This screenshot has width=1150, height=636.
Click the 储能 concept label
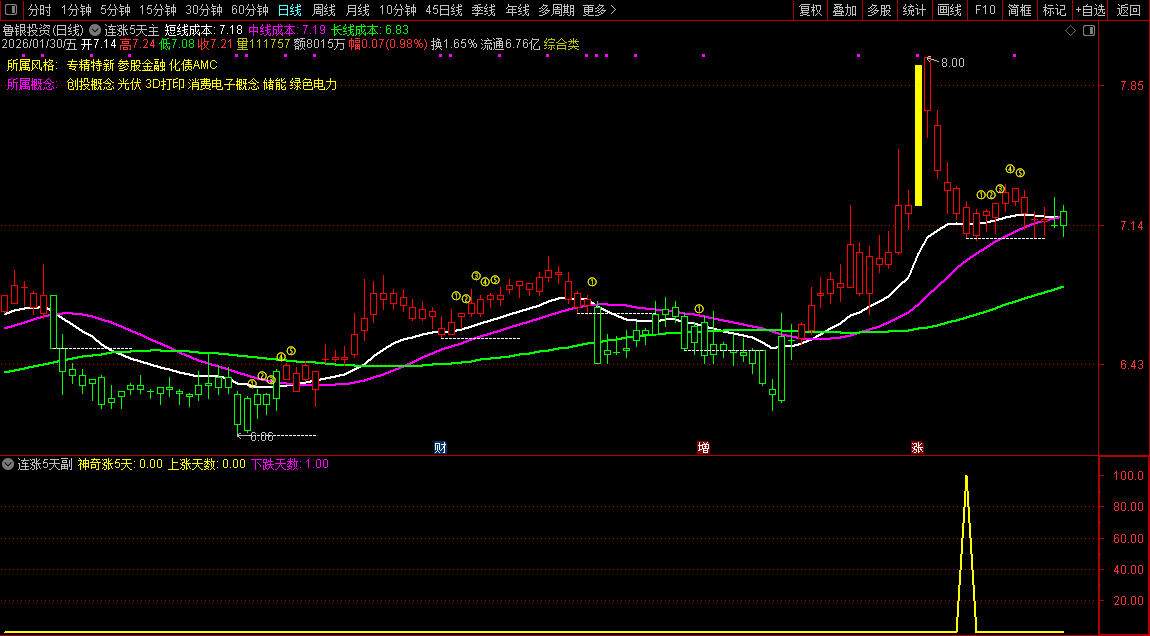pos(274,84)
